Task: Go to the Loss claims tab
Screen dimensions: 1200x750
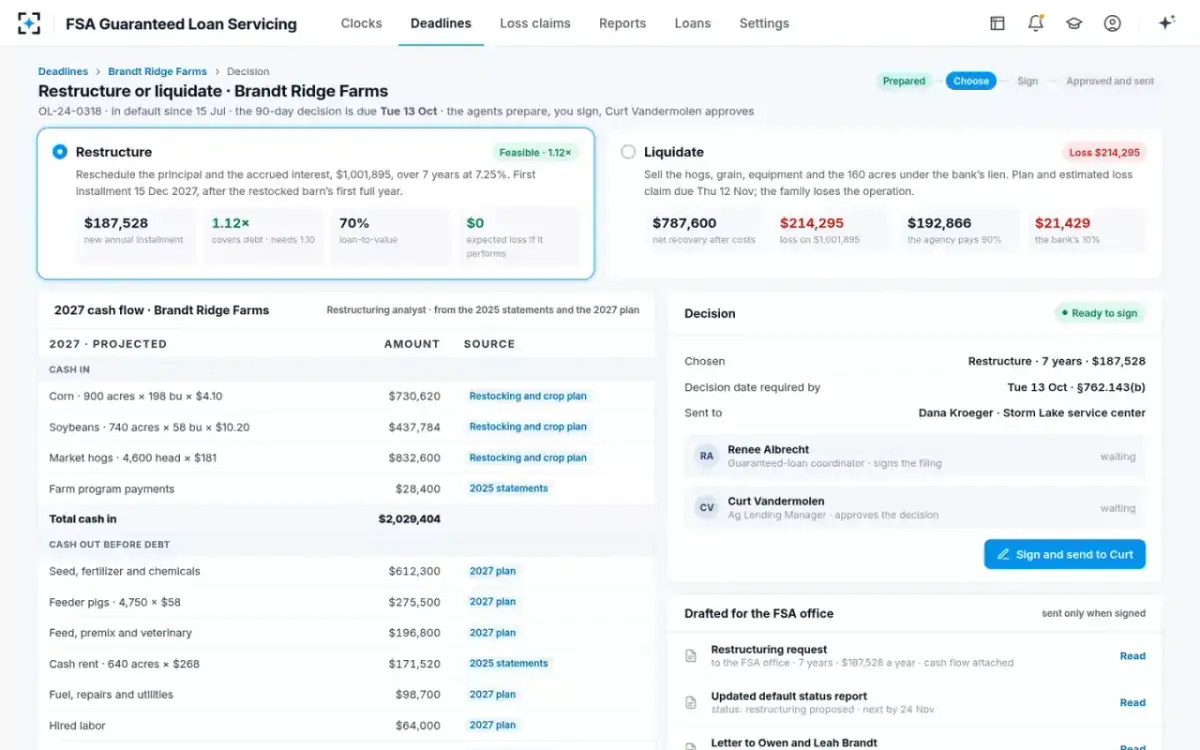Action: click(x=535, y=23)
